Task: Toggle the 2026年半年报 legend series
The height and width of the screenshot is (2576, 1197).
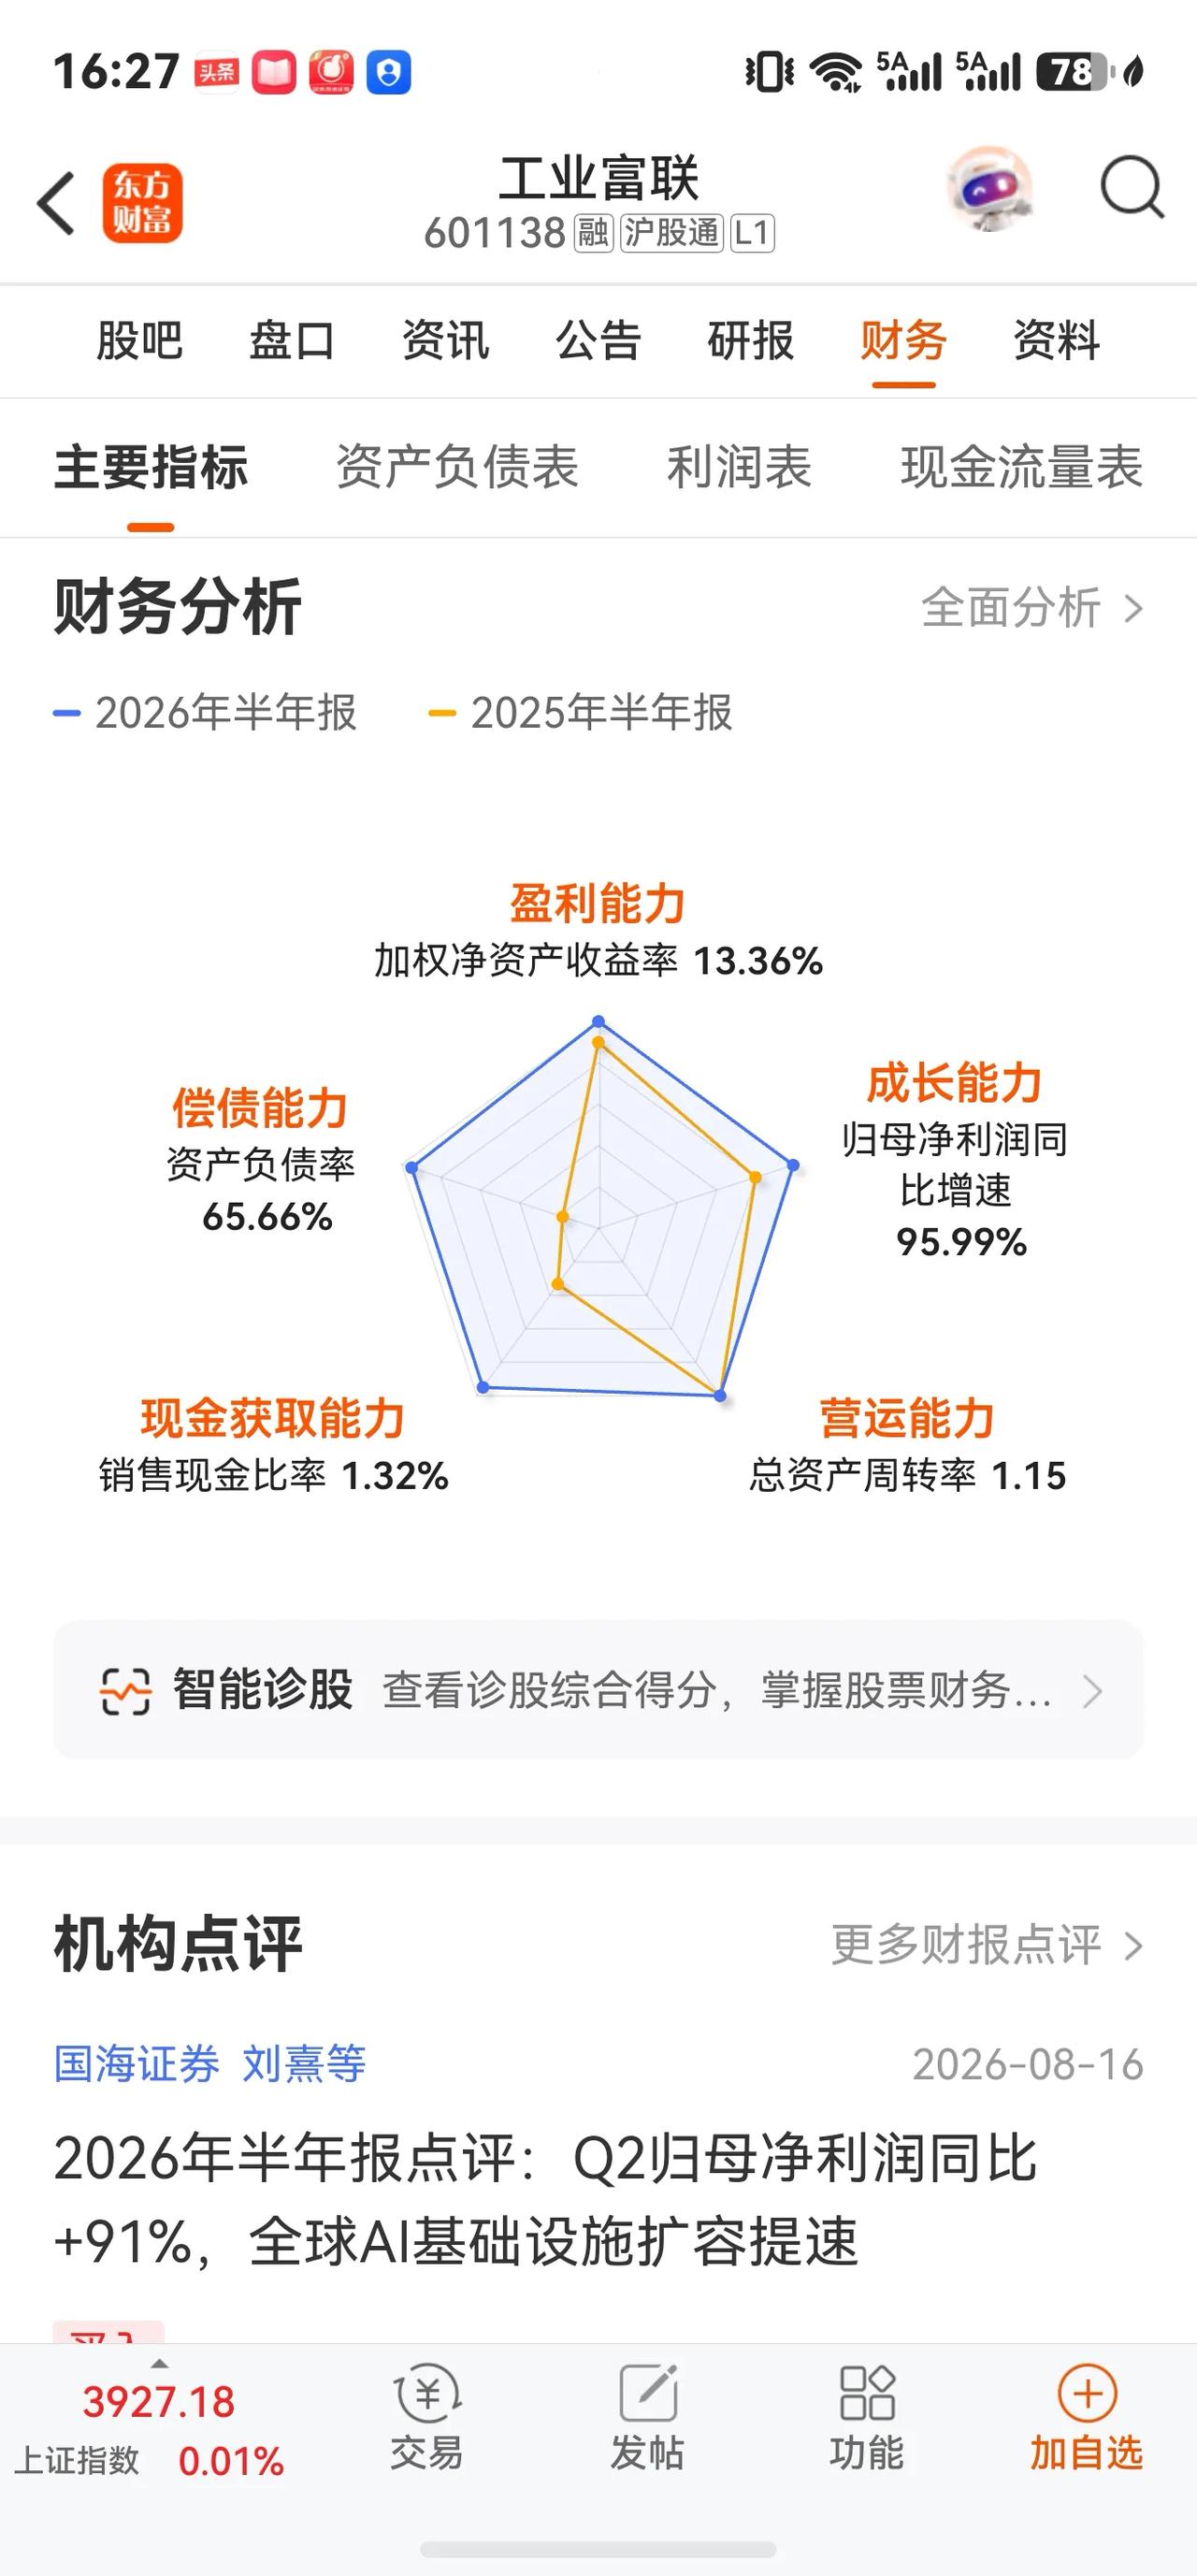Action: (205, 713)
